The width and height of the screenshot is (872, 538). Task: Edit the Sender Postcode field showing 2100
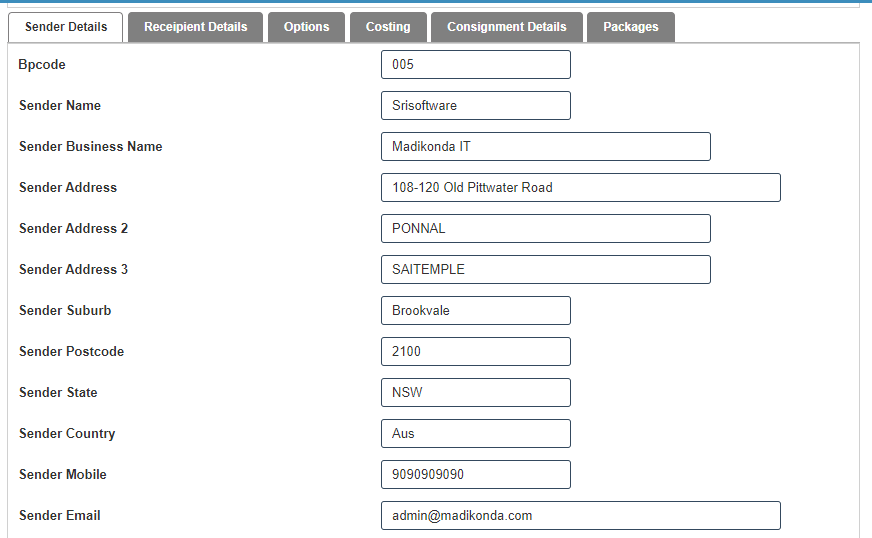click(475, 352)
